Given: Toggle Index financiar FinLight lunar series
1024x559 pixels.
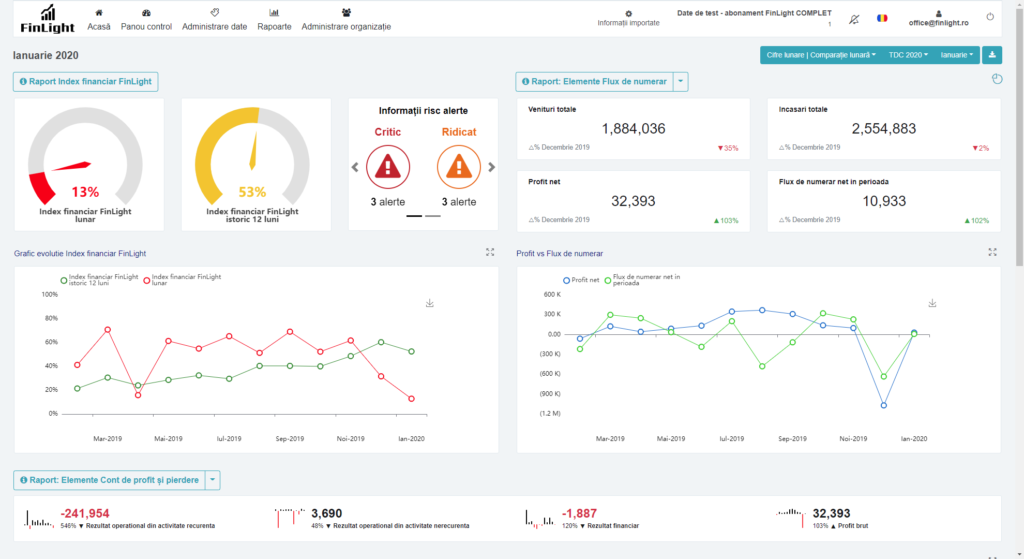Looking at the screenshot, I should point(182,280).
